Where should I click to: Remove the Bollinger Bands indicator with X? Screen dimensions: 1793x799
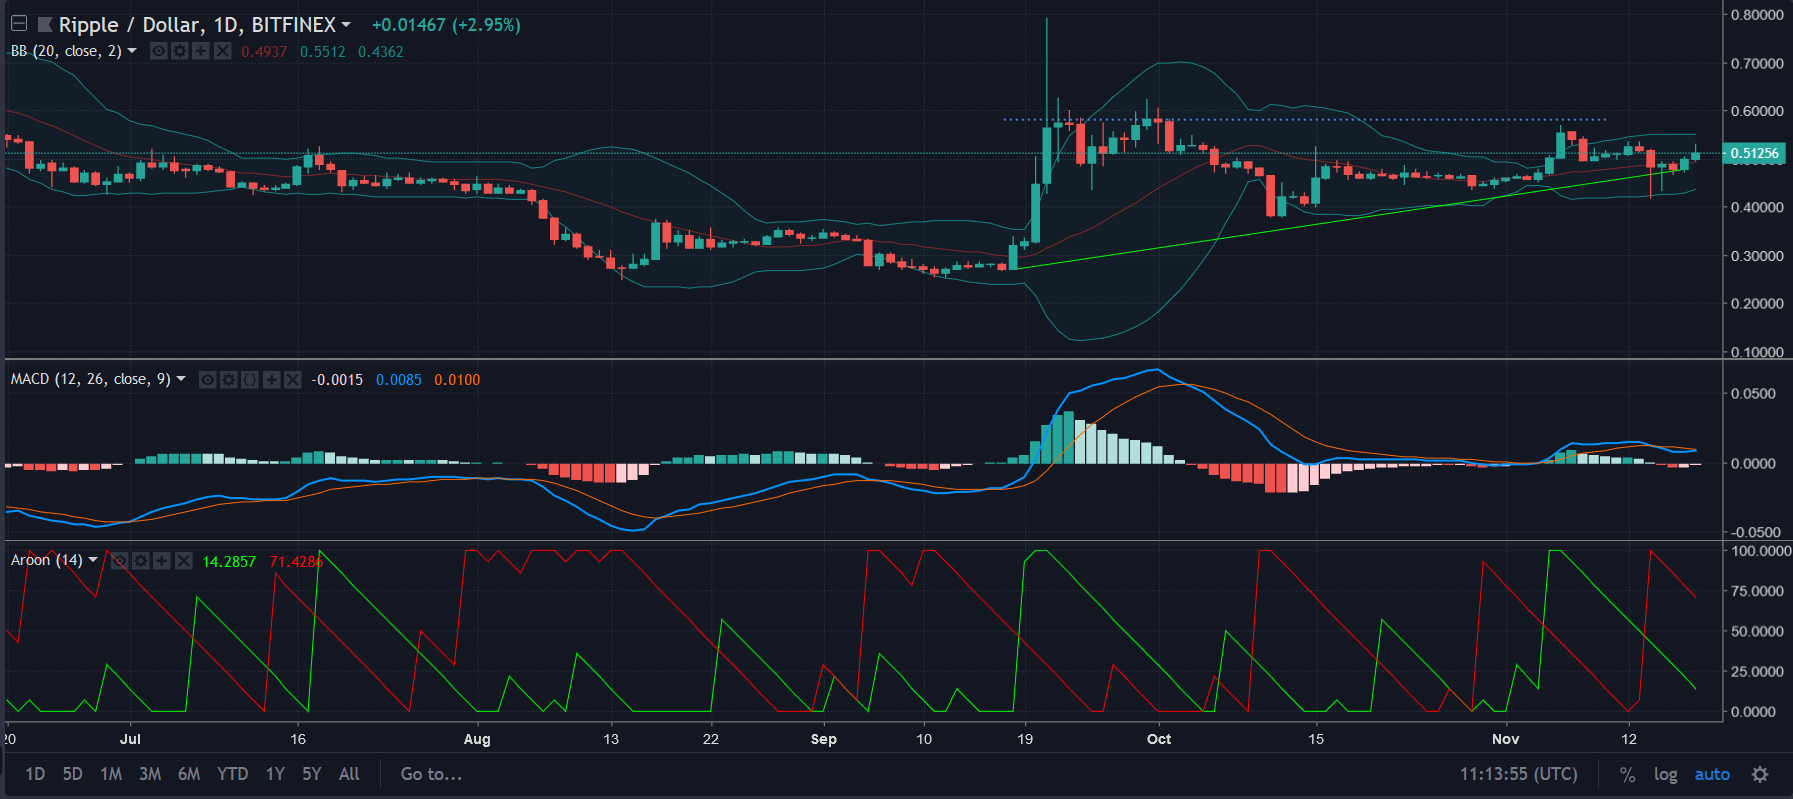pos(222,51)
